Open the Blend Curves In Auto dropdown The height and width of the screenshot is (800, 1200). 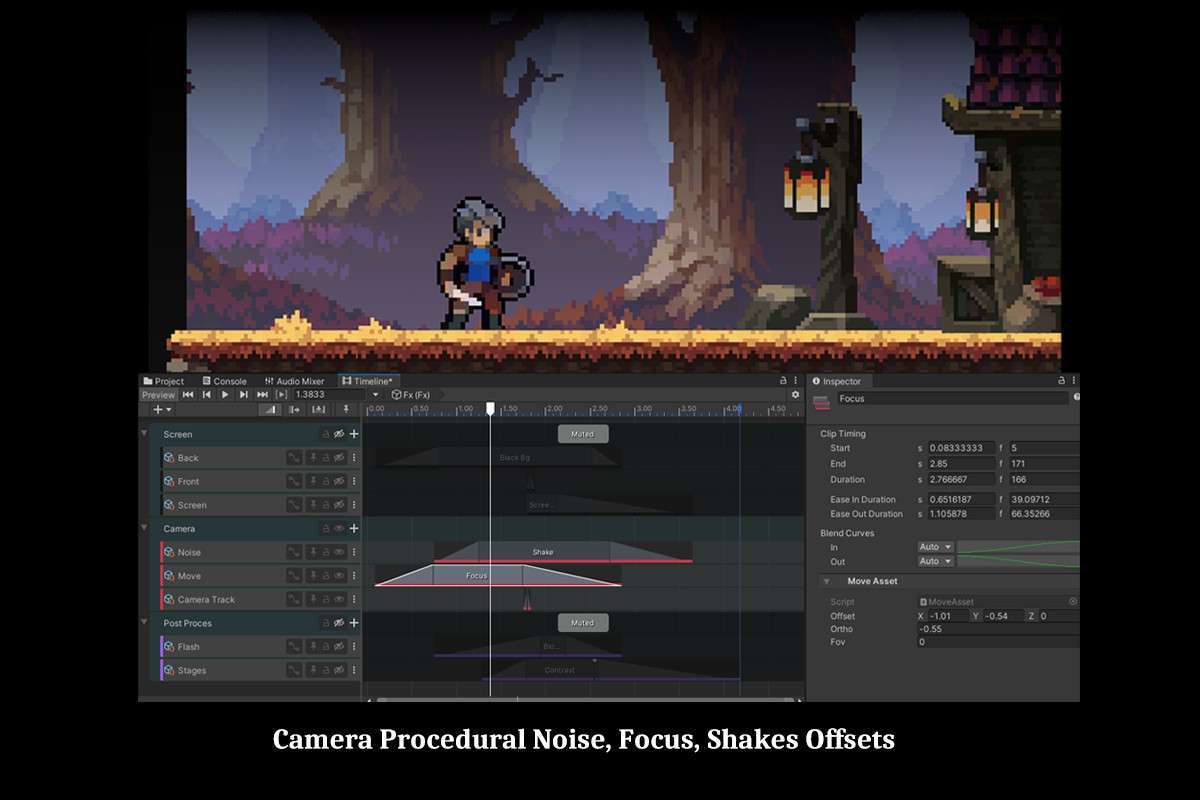(x=936, y=547)
